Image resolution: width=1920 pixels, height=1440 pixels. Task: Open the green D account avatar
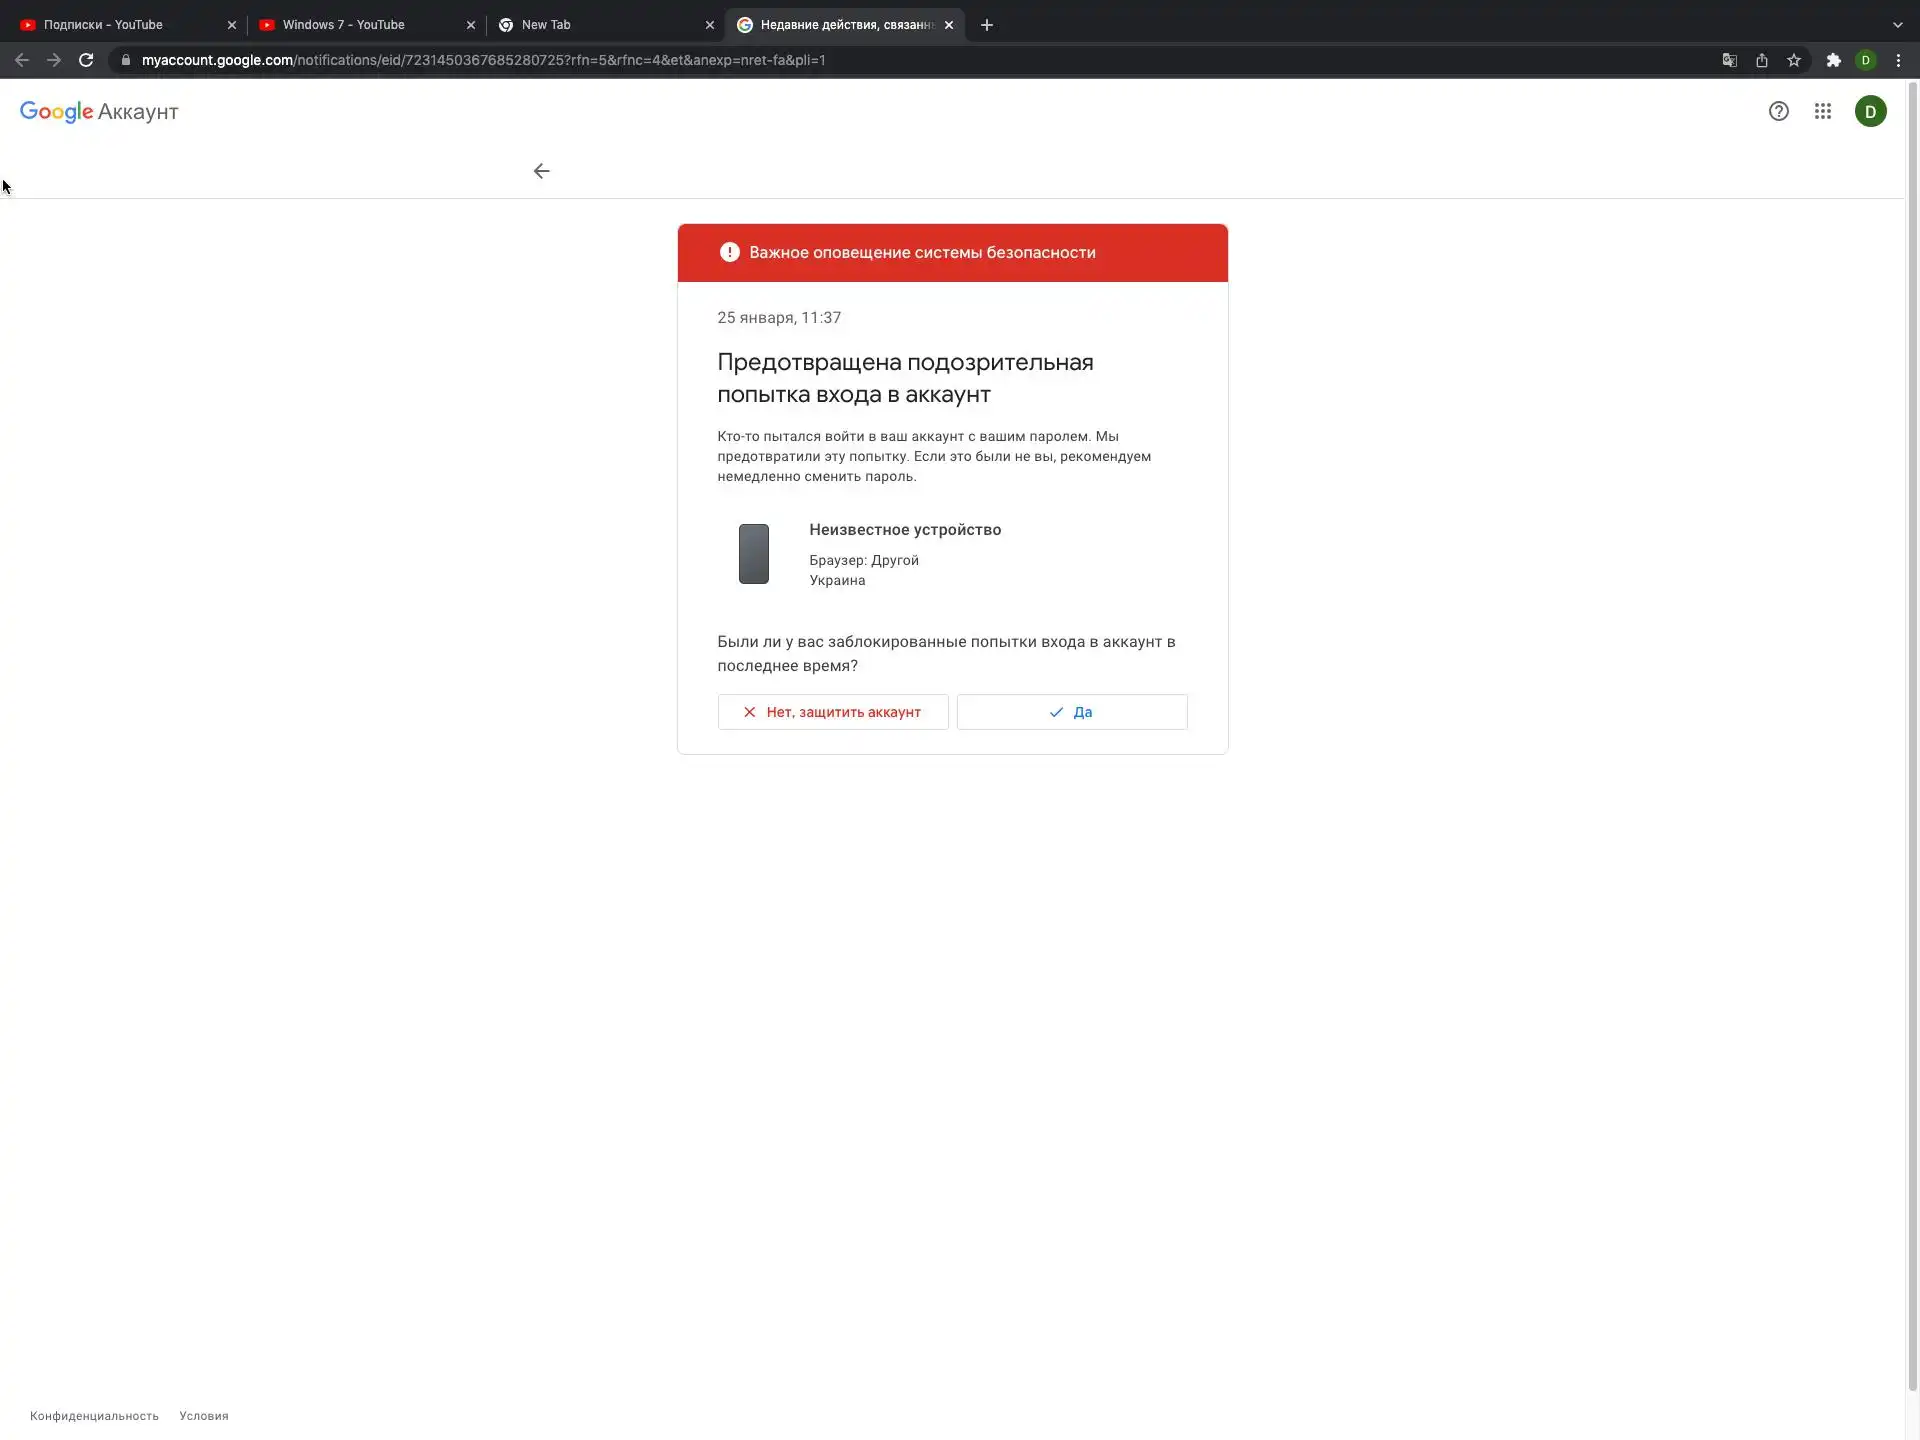tap(1870, 111)
